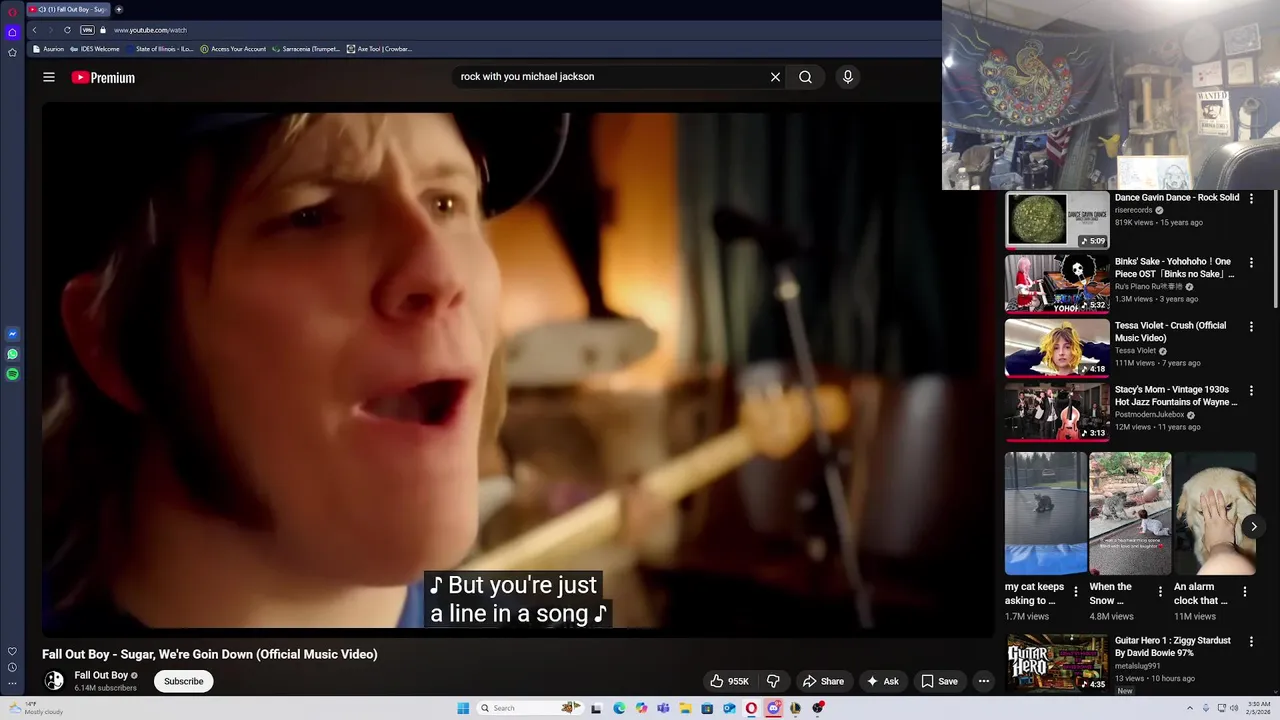Viewport: 1280px width, 720px height.
Task: Open Microsoft Edge from the taskbar
Action: (x=619, y=708)
